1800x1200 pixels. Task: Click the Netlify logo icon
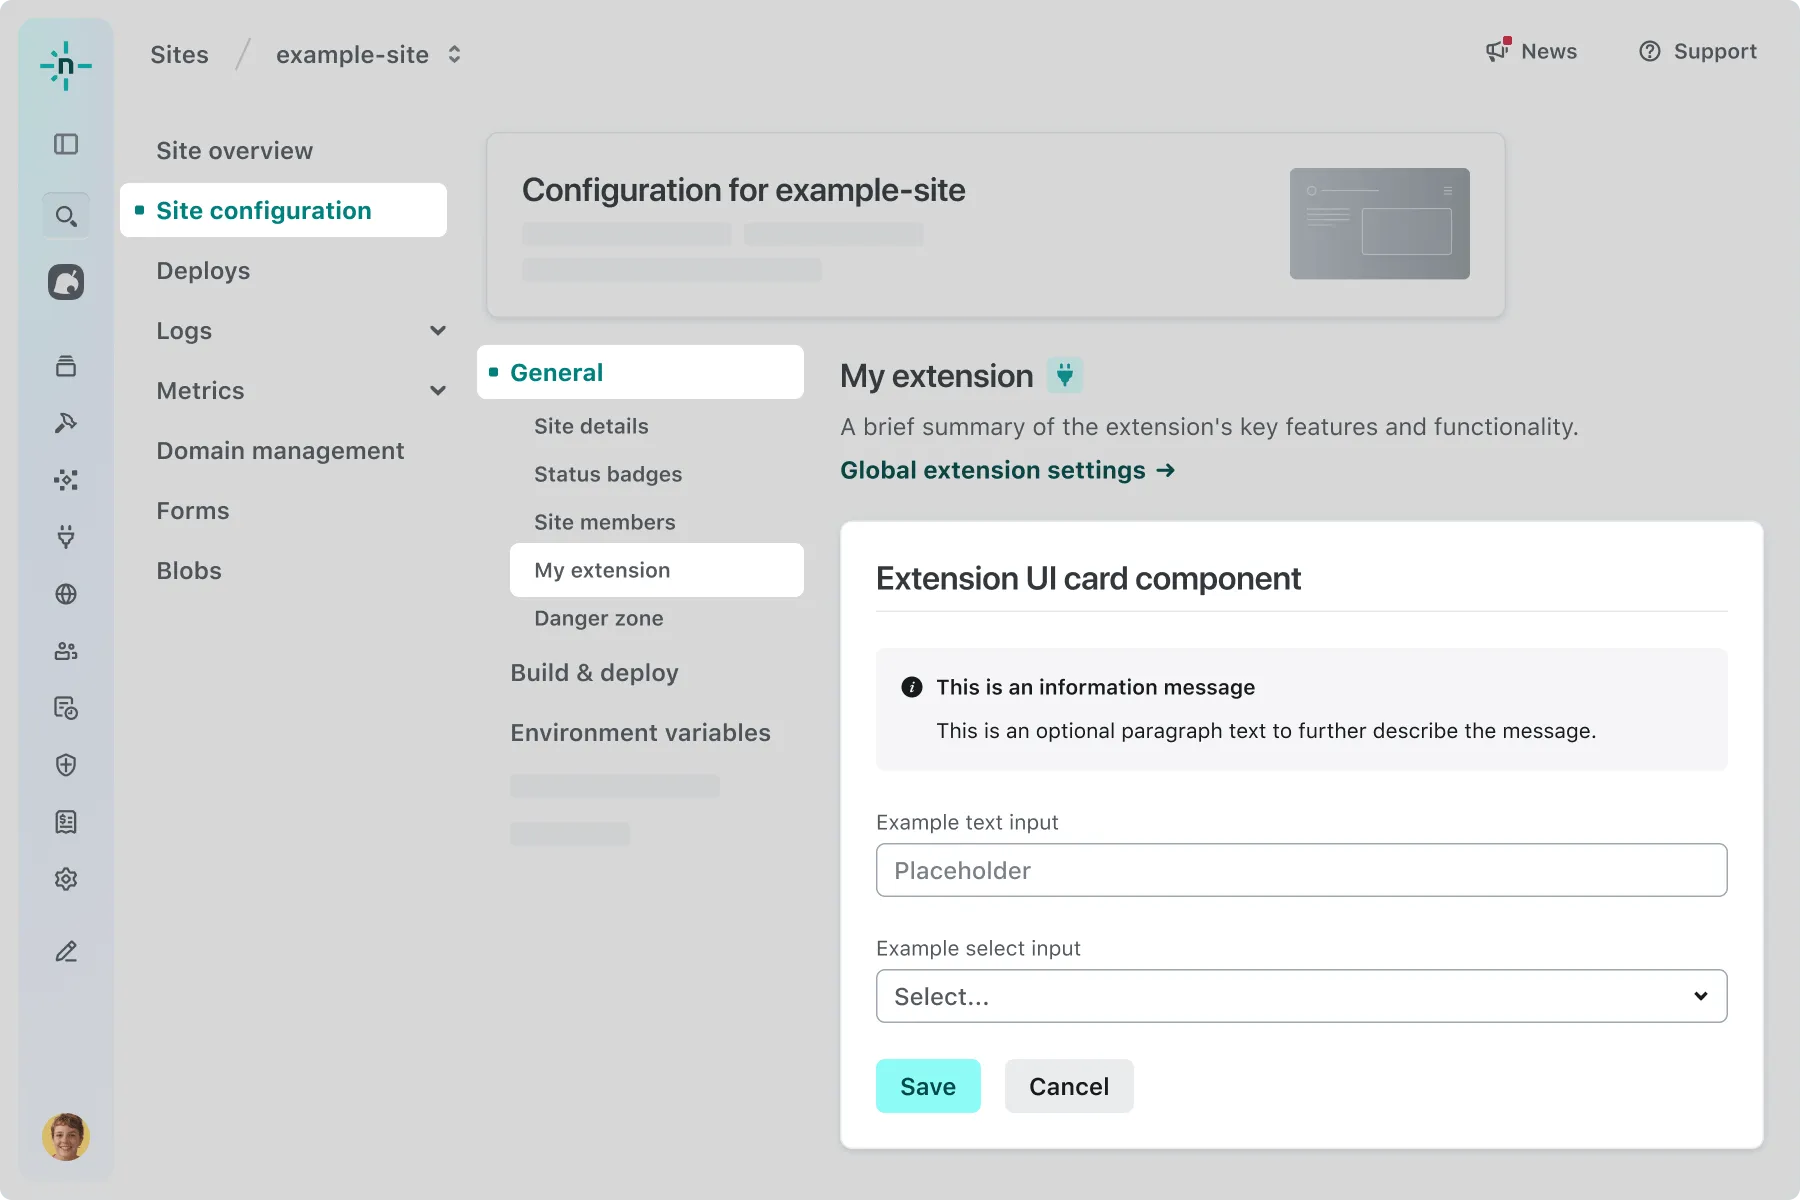66,66
